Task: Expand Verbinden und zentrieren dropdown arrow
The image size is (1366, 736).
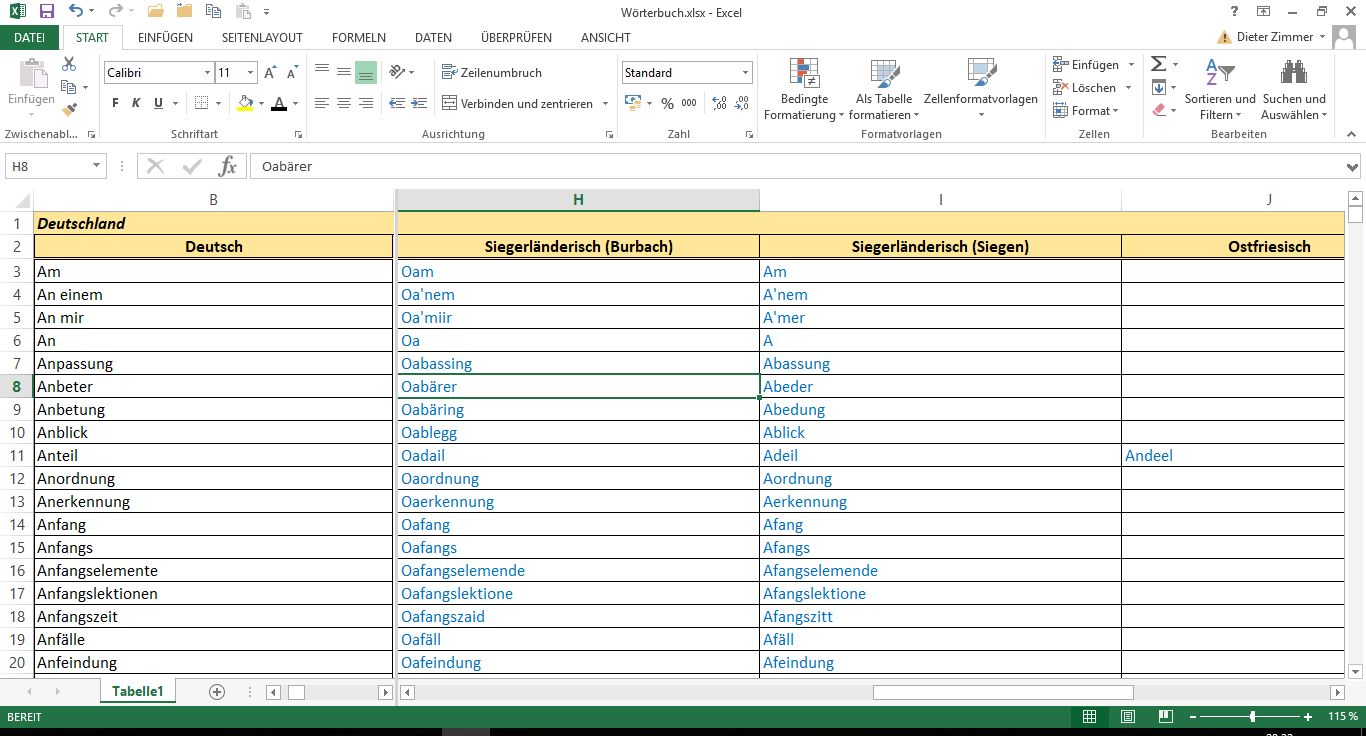Action: click(603, 104)
